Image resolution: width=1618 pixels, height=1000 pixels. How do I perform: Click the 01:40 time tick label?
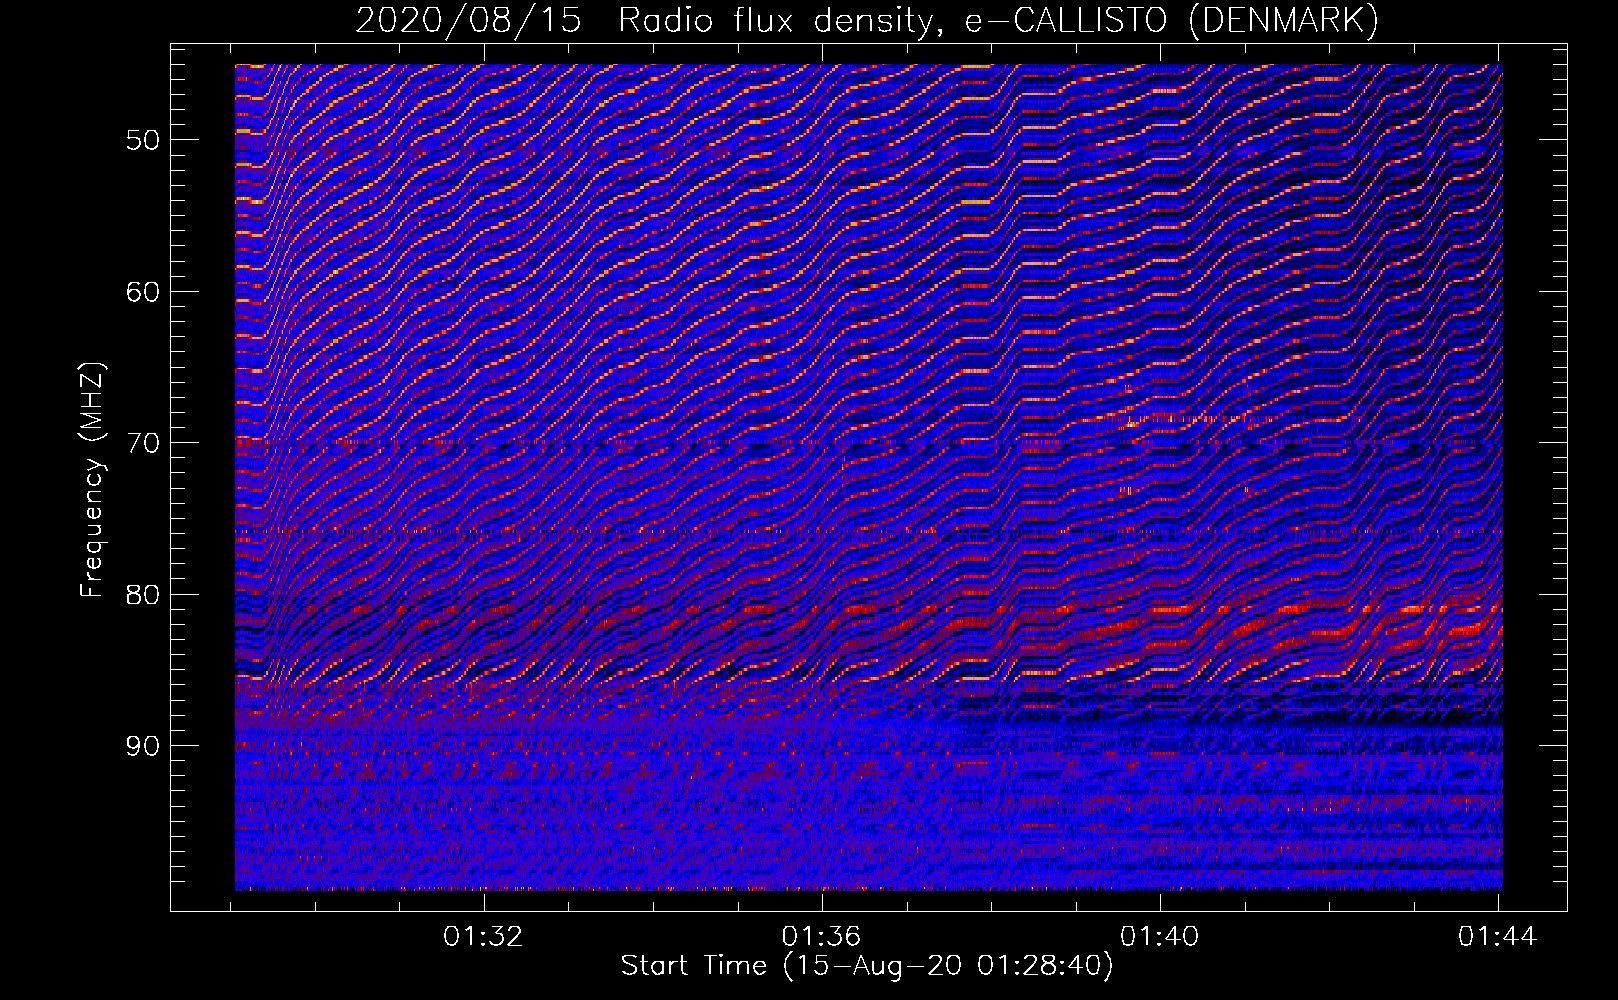[x=1160, y=937]
